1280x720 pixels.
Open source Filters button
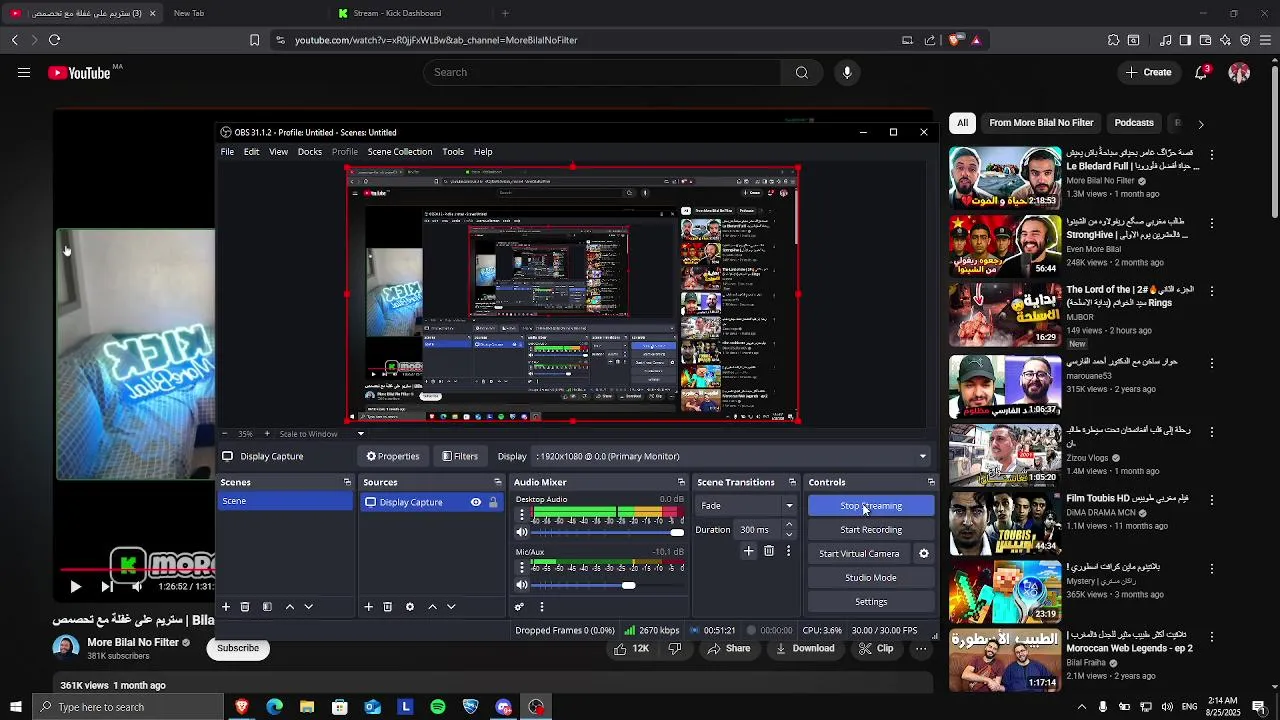pyautogui.click(x=460, y=456)
